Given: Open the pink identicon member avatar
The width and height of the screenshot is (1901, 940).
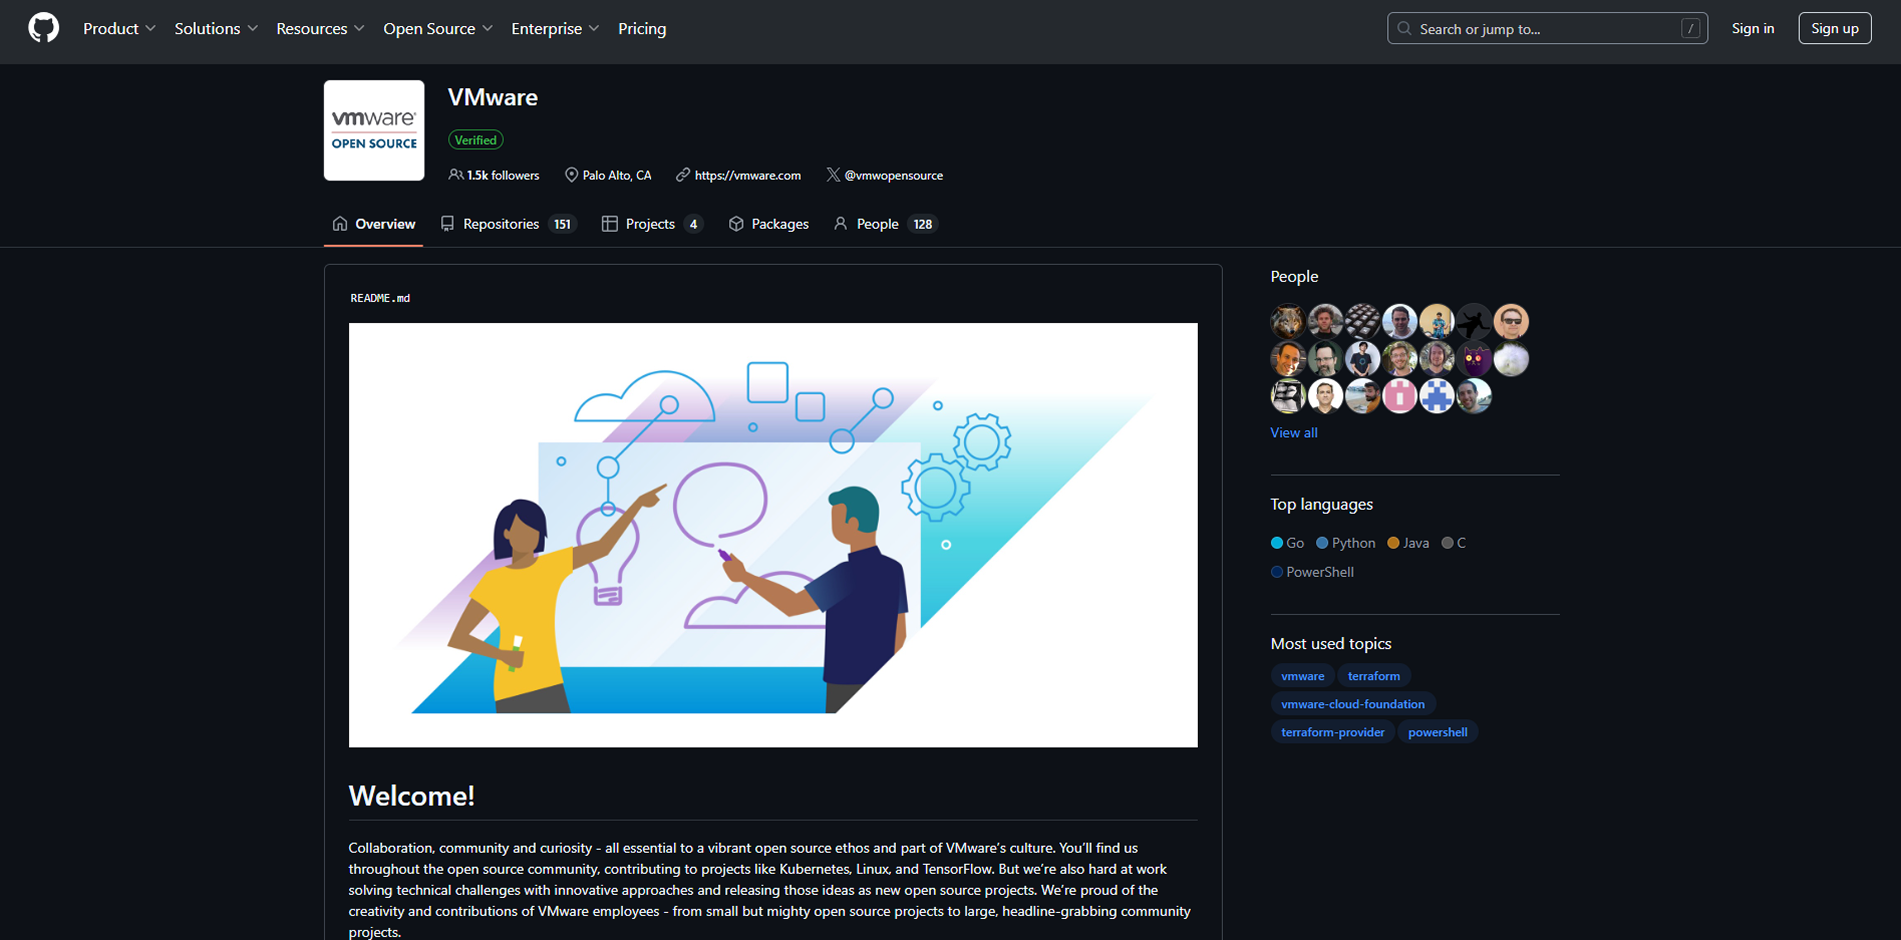Looking at the screenshot, I should pyautogui.click(x=1399, y=396).
